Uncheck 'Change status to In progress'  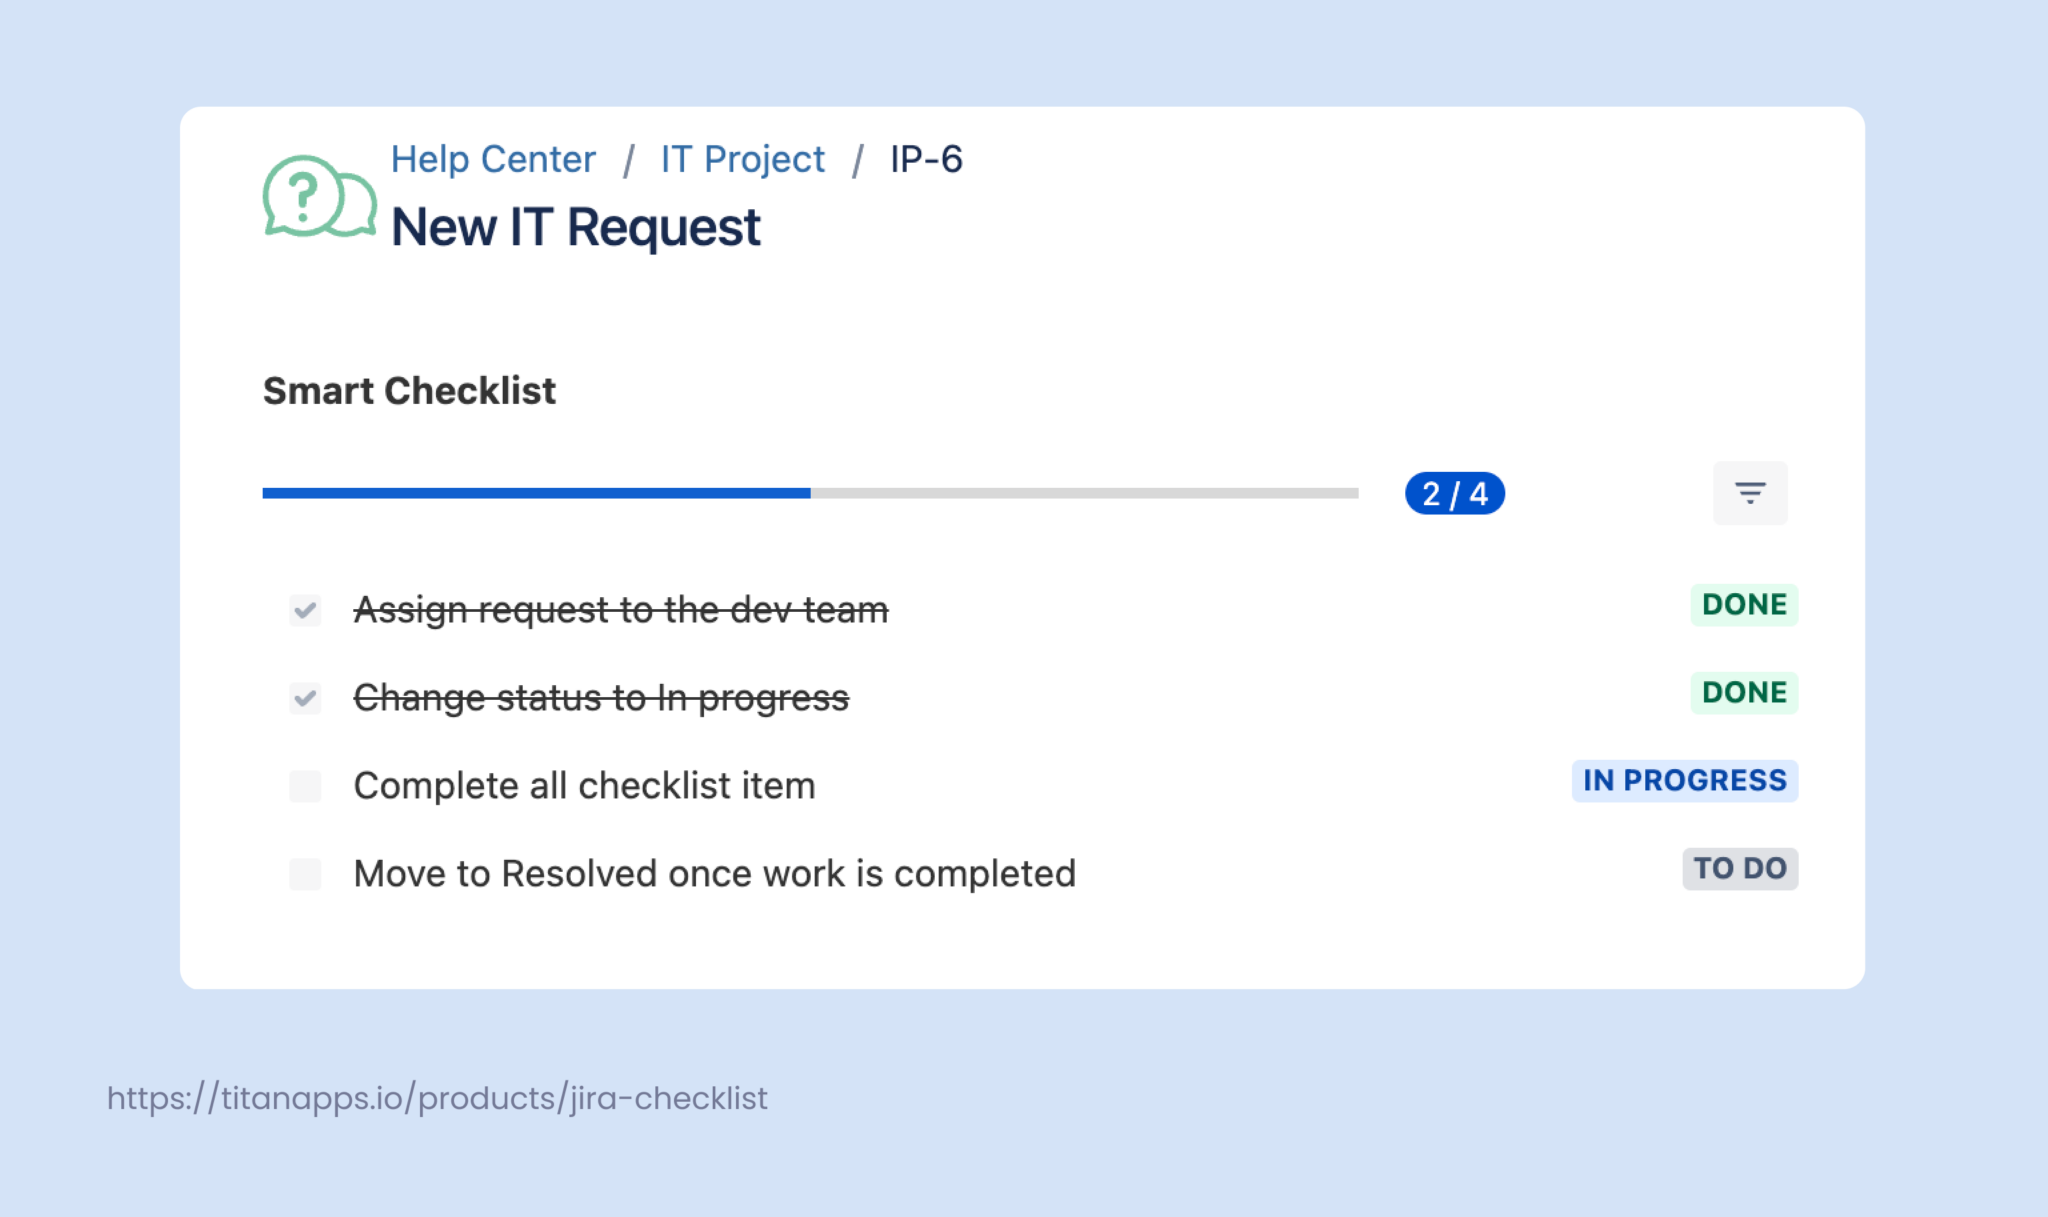305,698
